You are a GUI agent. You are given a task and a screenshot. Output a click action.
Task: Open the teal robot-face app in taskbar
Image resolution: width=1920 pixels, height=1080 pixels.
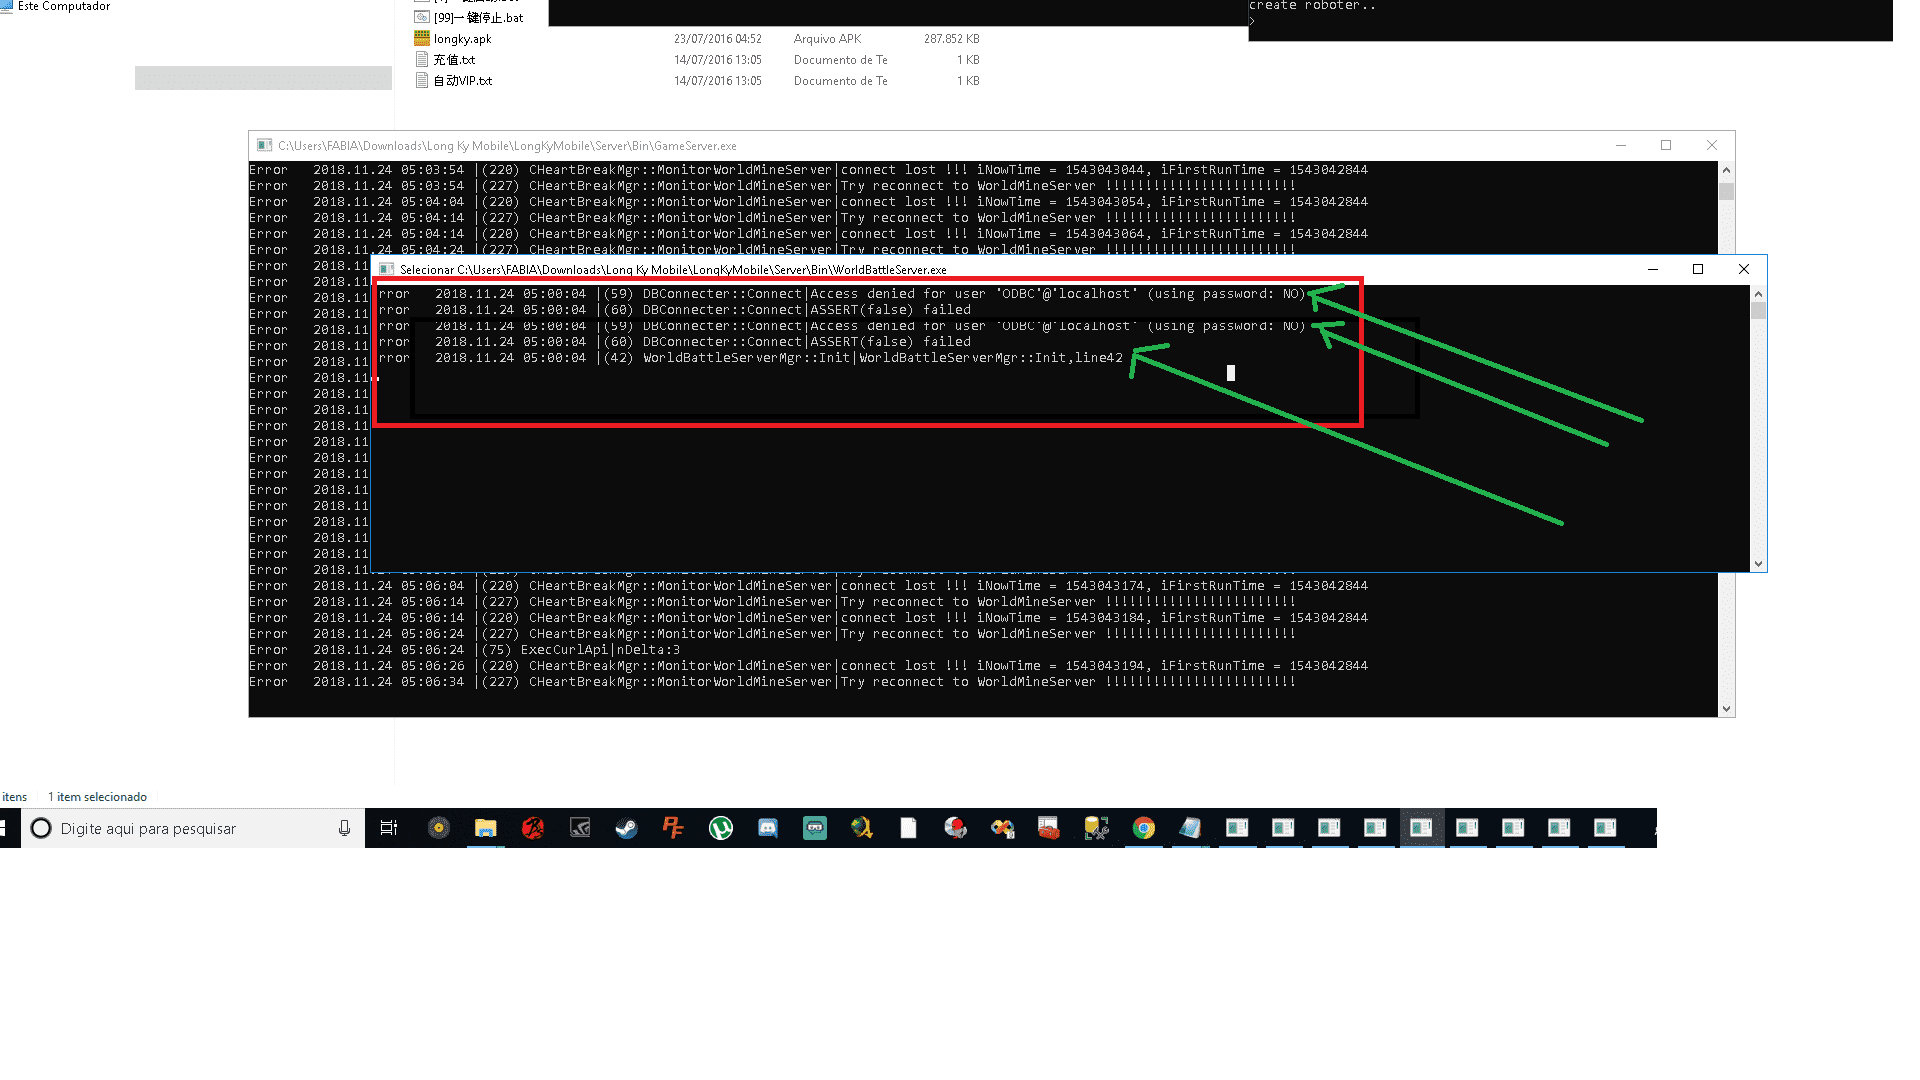click(x=815, y=828)
